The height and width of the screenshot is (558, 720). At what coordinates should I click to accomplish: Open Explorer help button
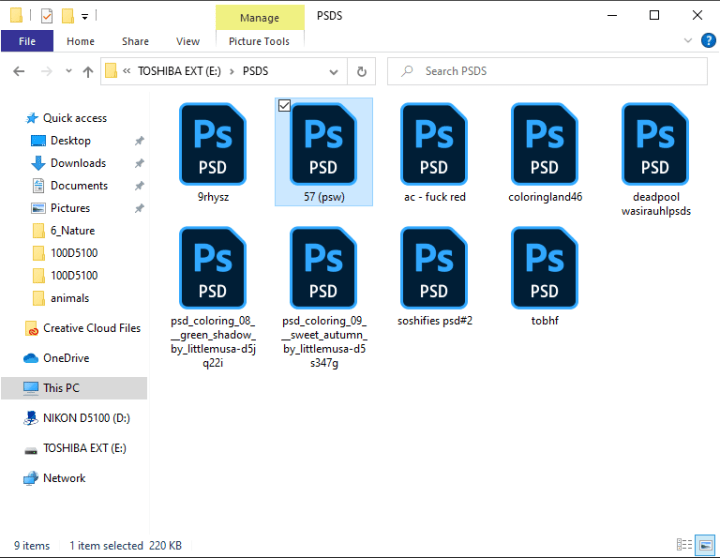(x=708, y=40)
